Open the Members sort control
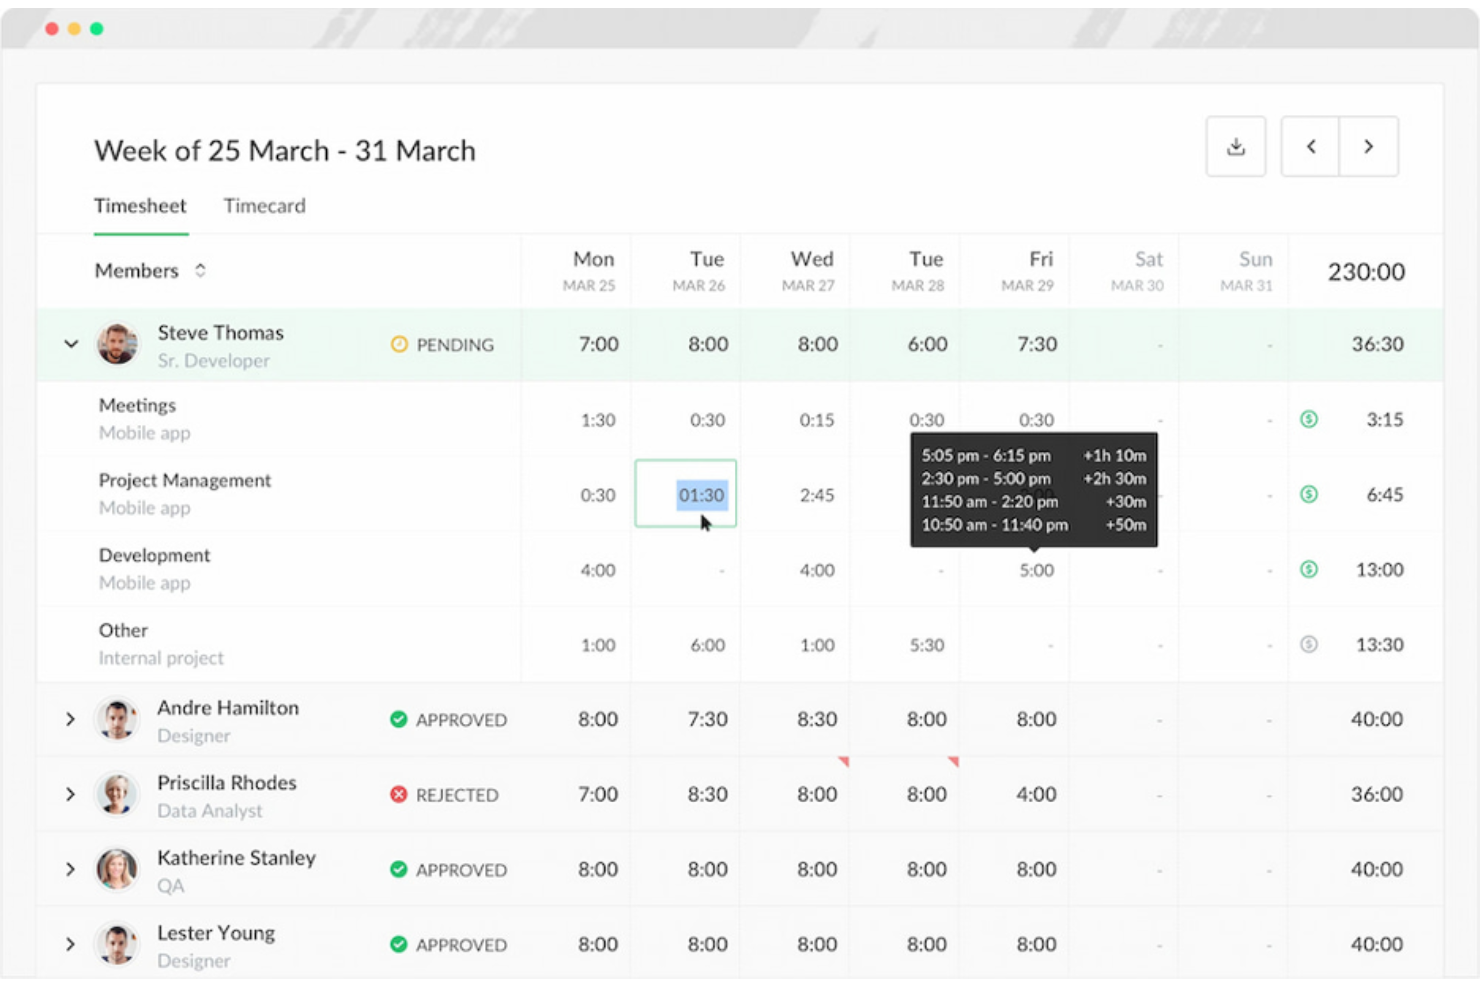Viewport: 1480px width, 987px height. 200,270
